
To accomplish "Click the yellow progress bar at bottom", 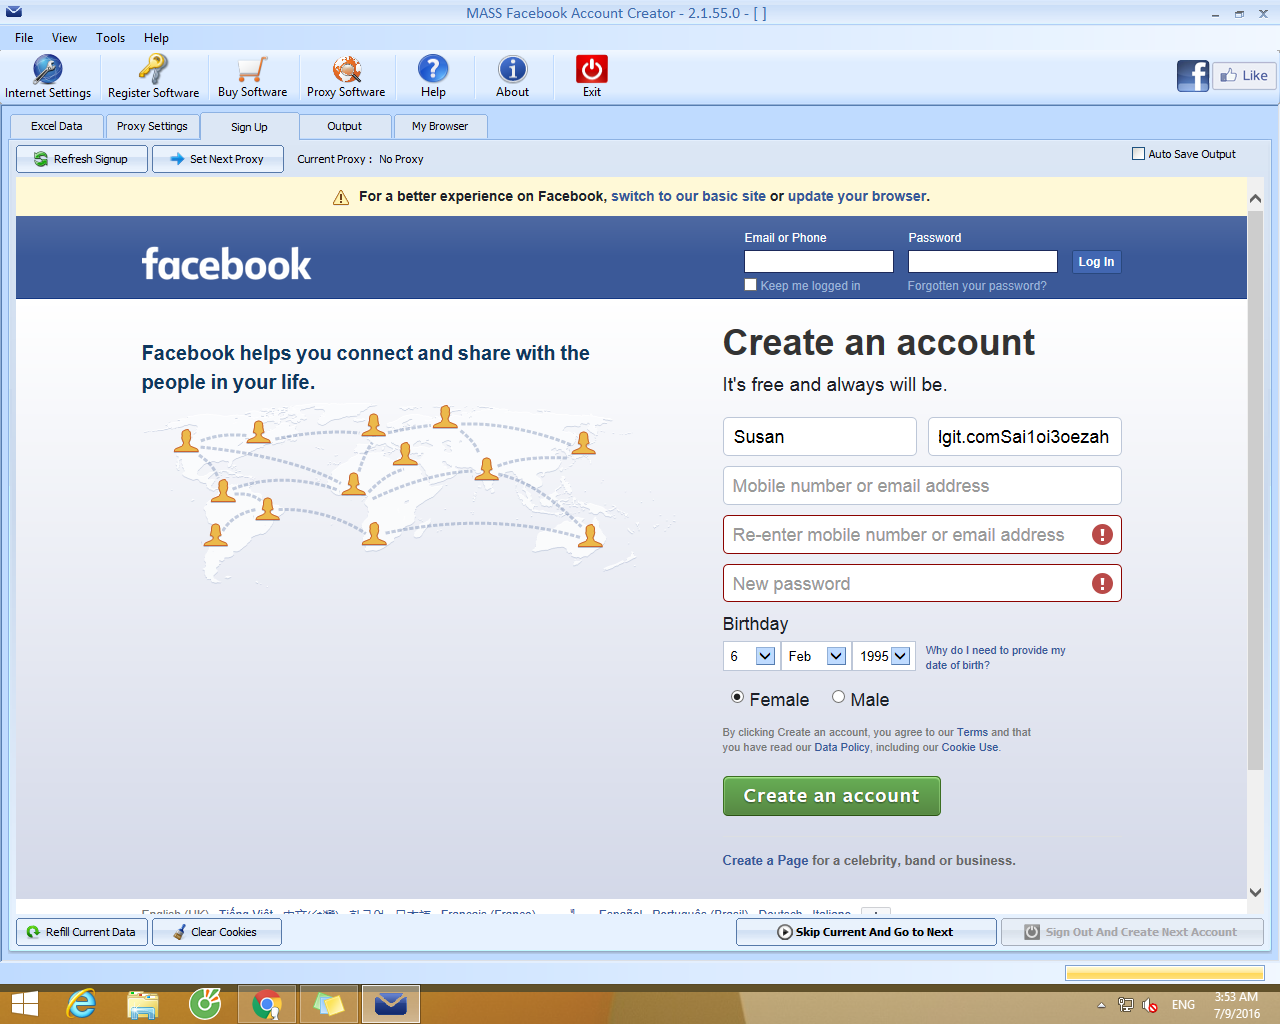I will click(x=1164, y=973).
